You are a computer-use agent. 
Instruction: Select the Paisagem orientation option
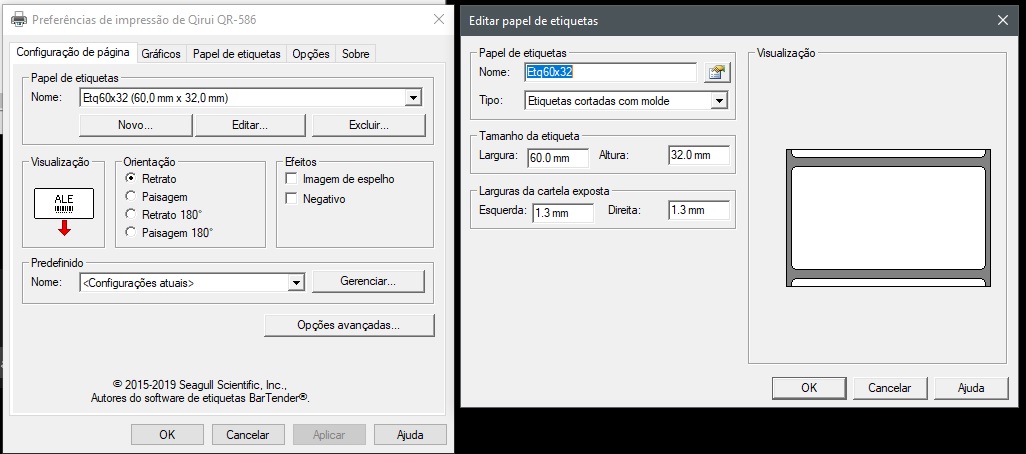coord(131,197)
